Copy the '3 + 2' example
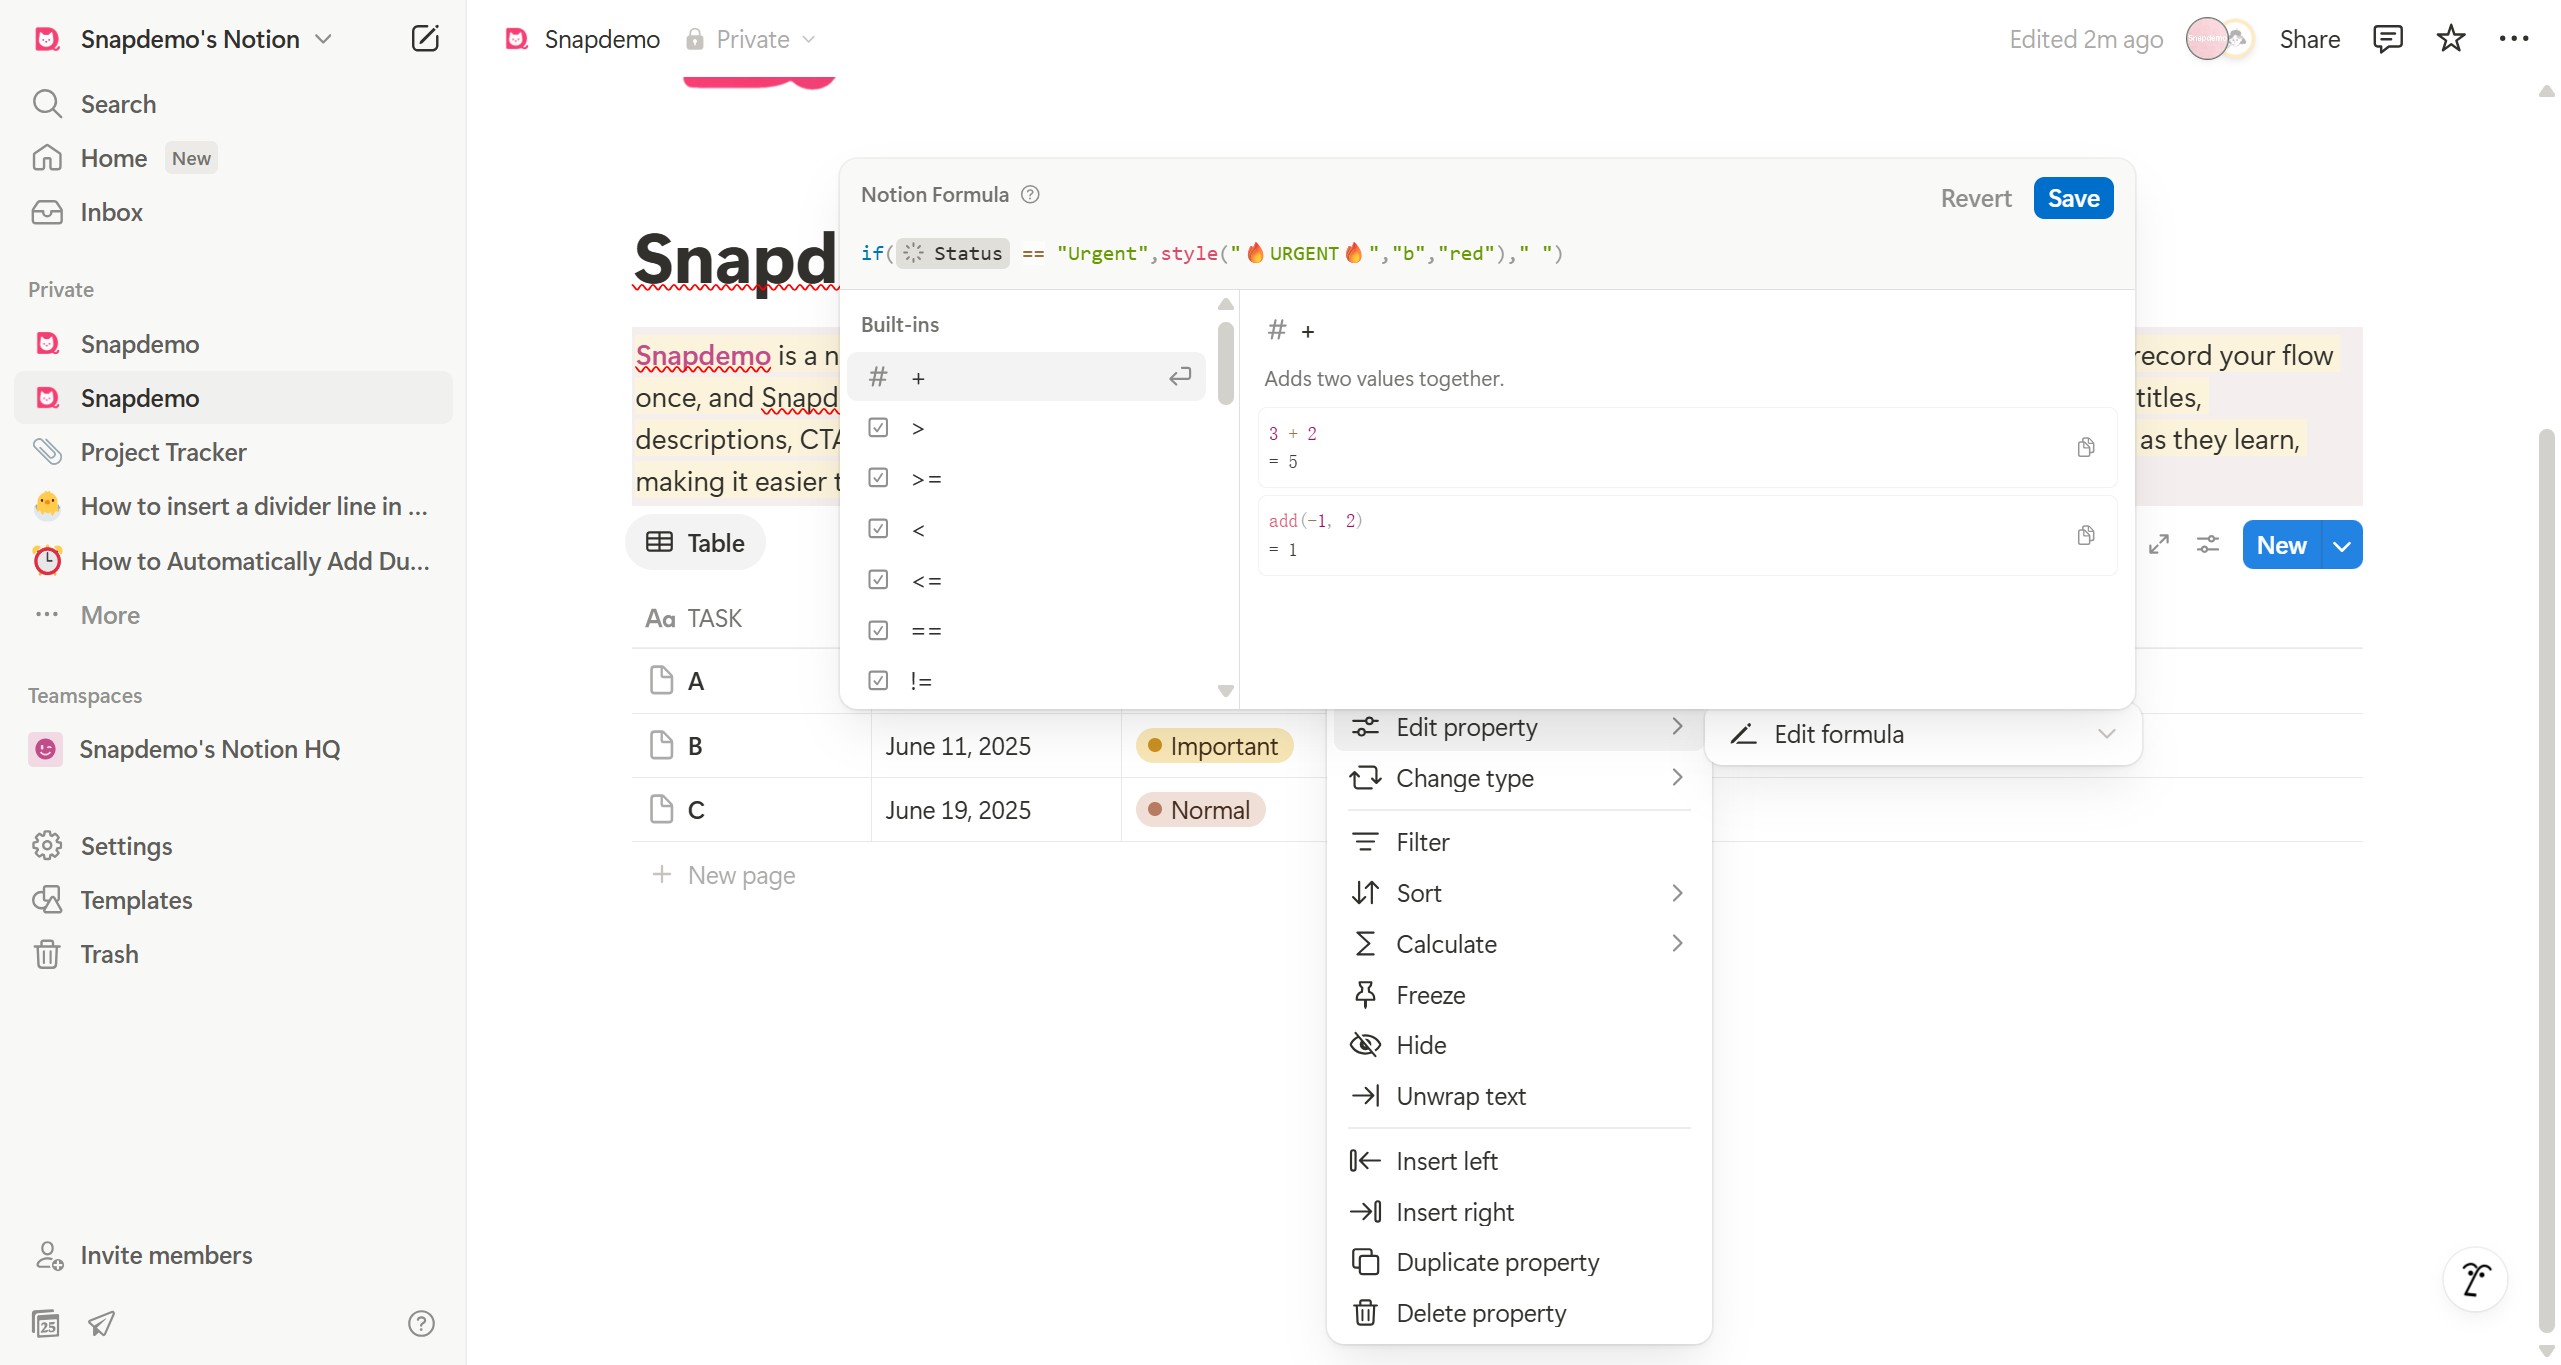Viewport: 2561px width, 1365px height. pos(2085,447)
